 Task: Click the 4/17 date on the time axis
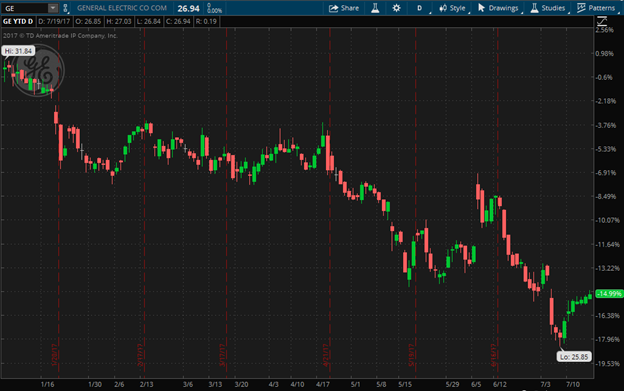[x=323, y=384]
